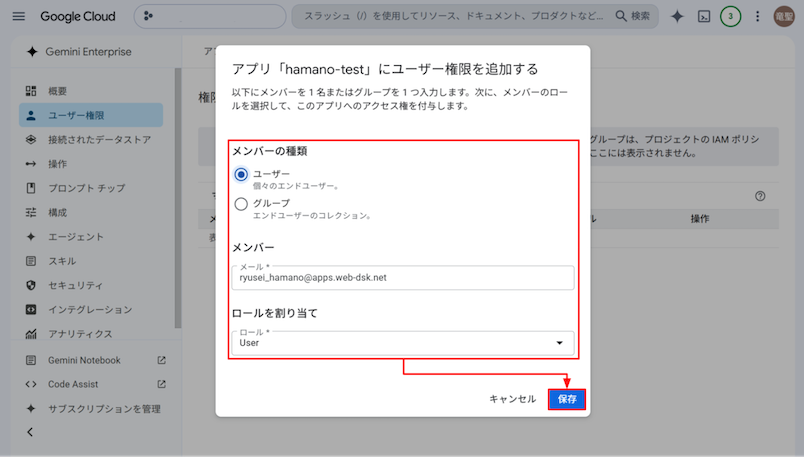Image resolution: width=804 pixels, height=457 pixels.
Task: Select ユーザー radio button
Action: pyautogui.click(x=241, y=174)
